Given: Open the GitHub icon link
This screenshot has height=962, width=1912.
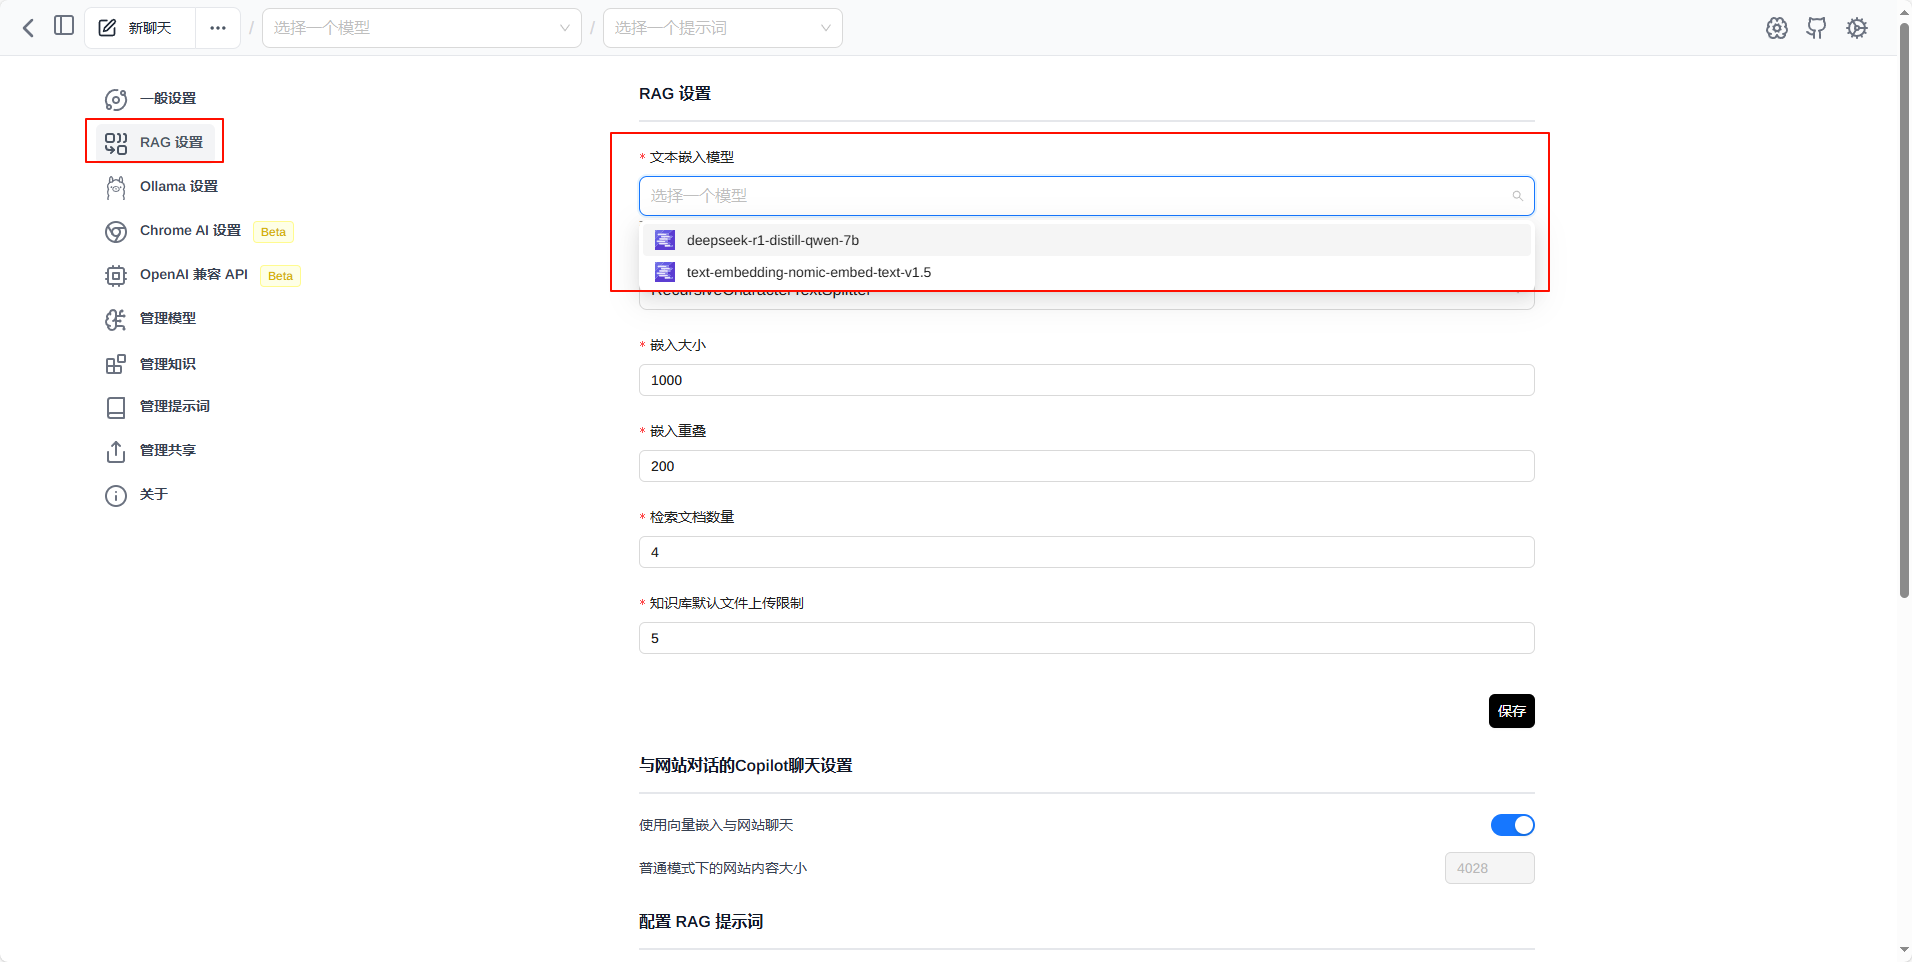Looking at the screenshot, I should click(x=1816, y=28).
